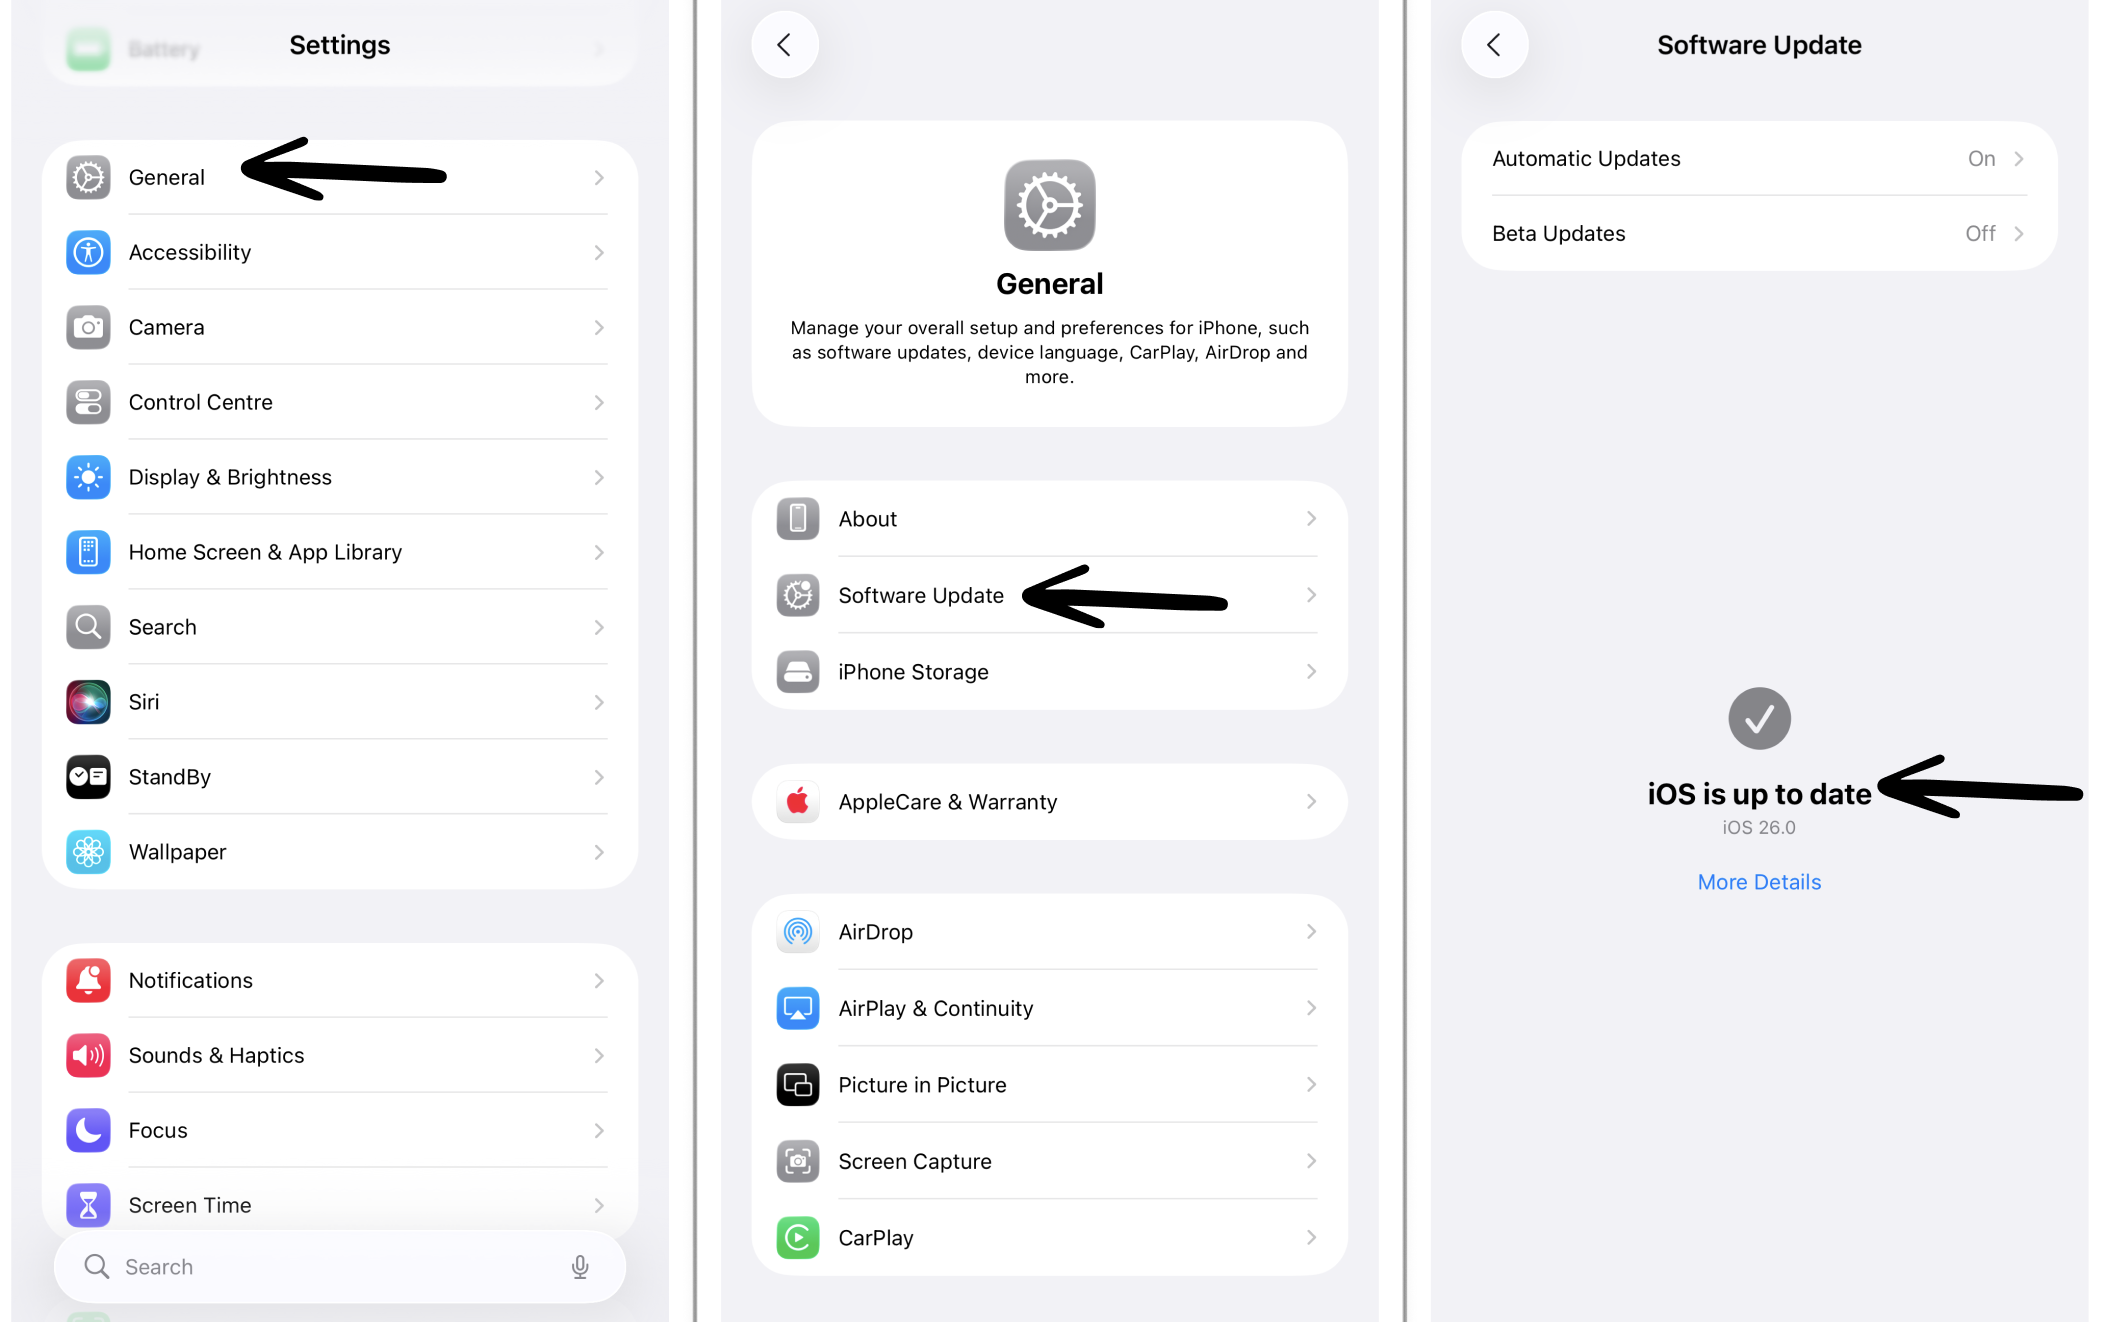Tap the General gear icon in Settings
Screen dimensions: 2104x1322
coord(88,177)
